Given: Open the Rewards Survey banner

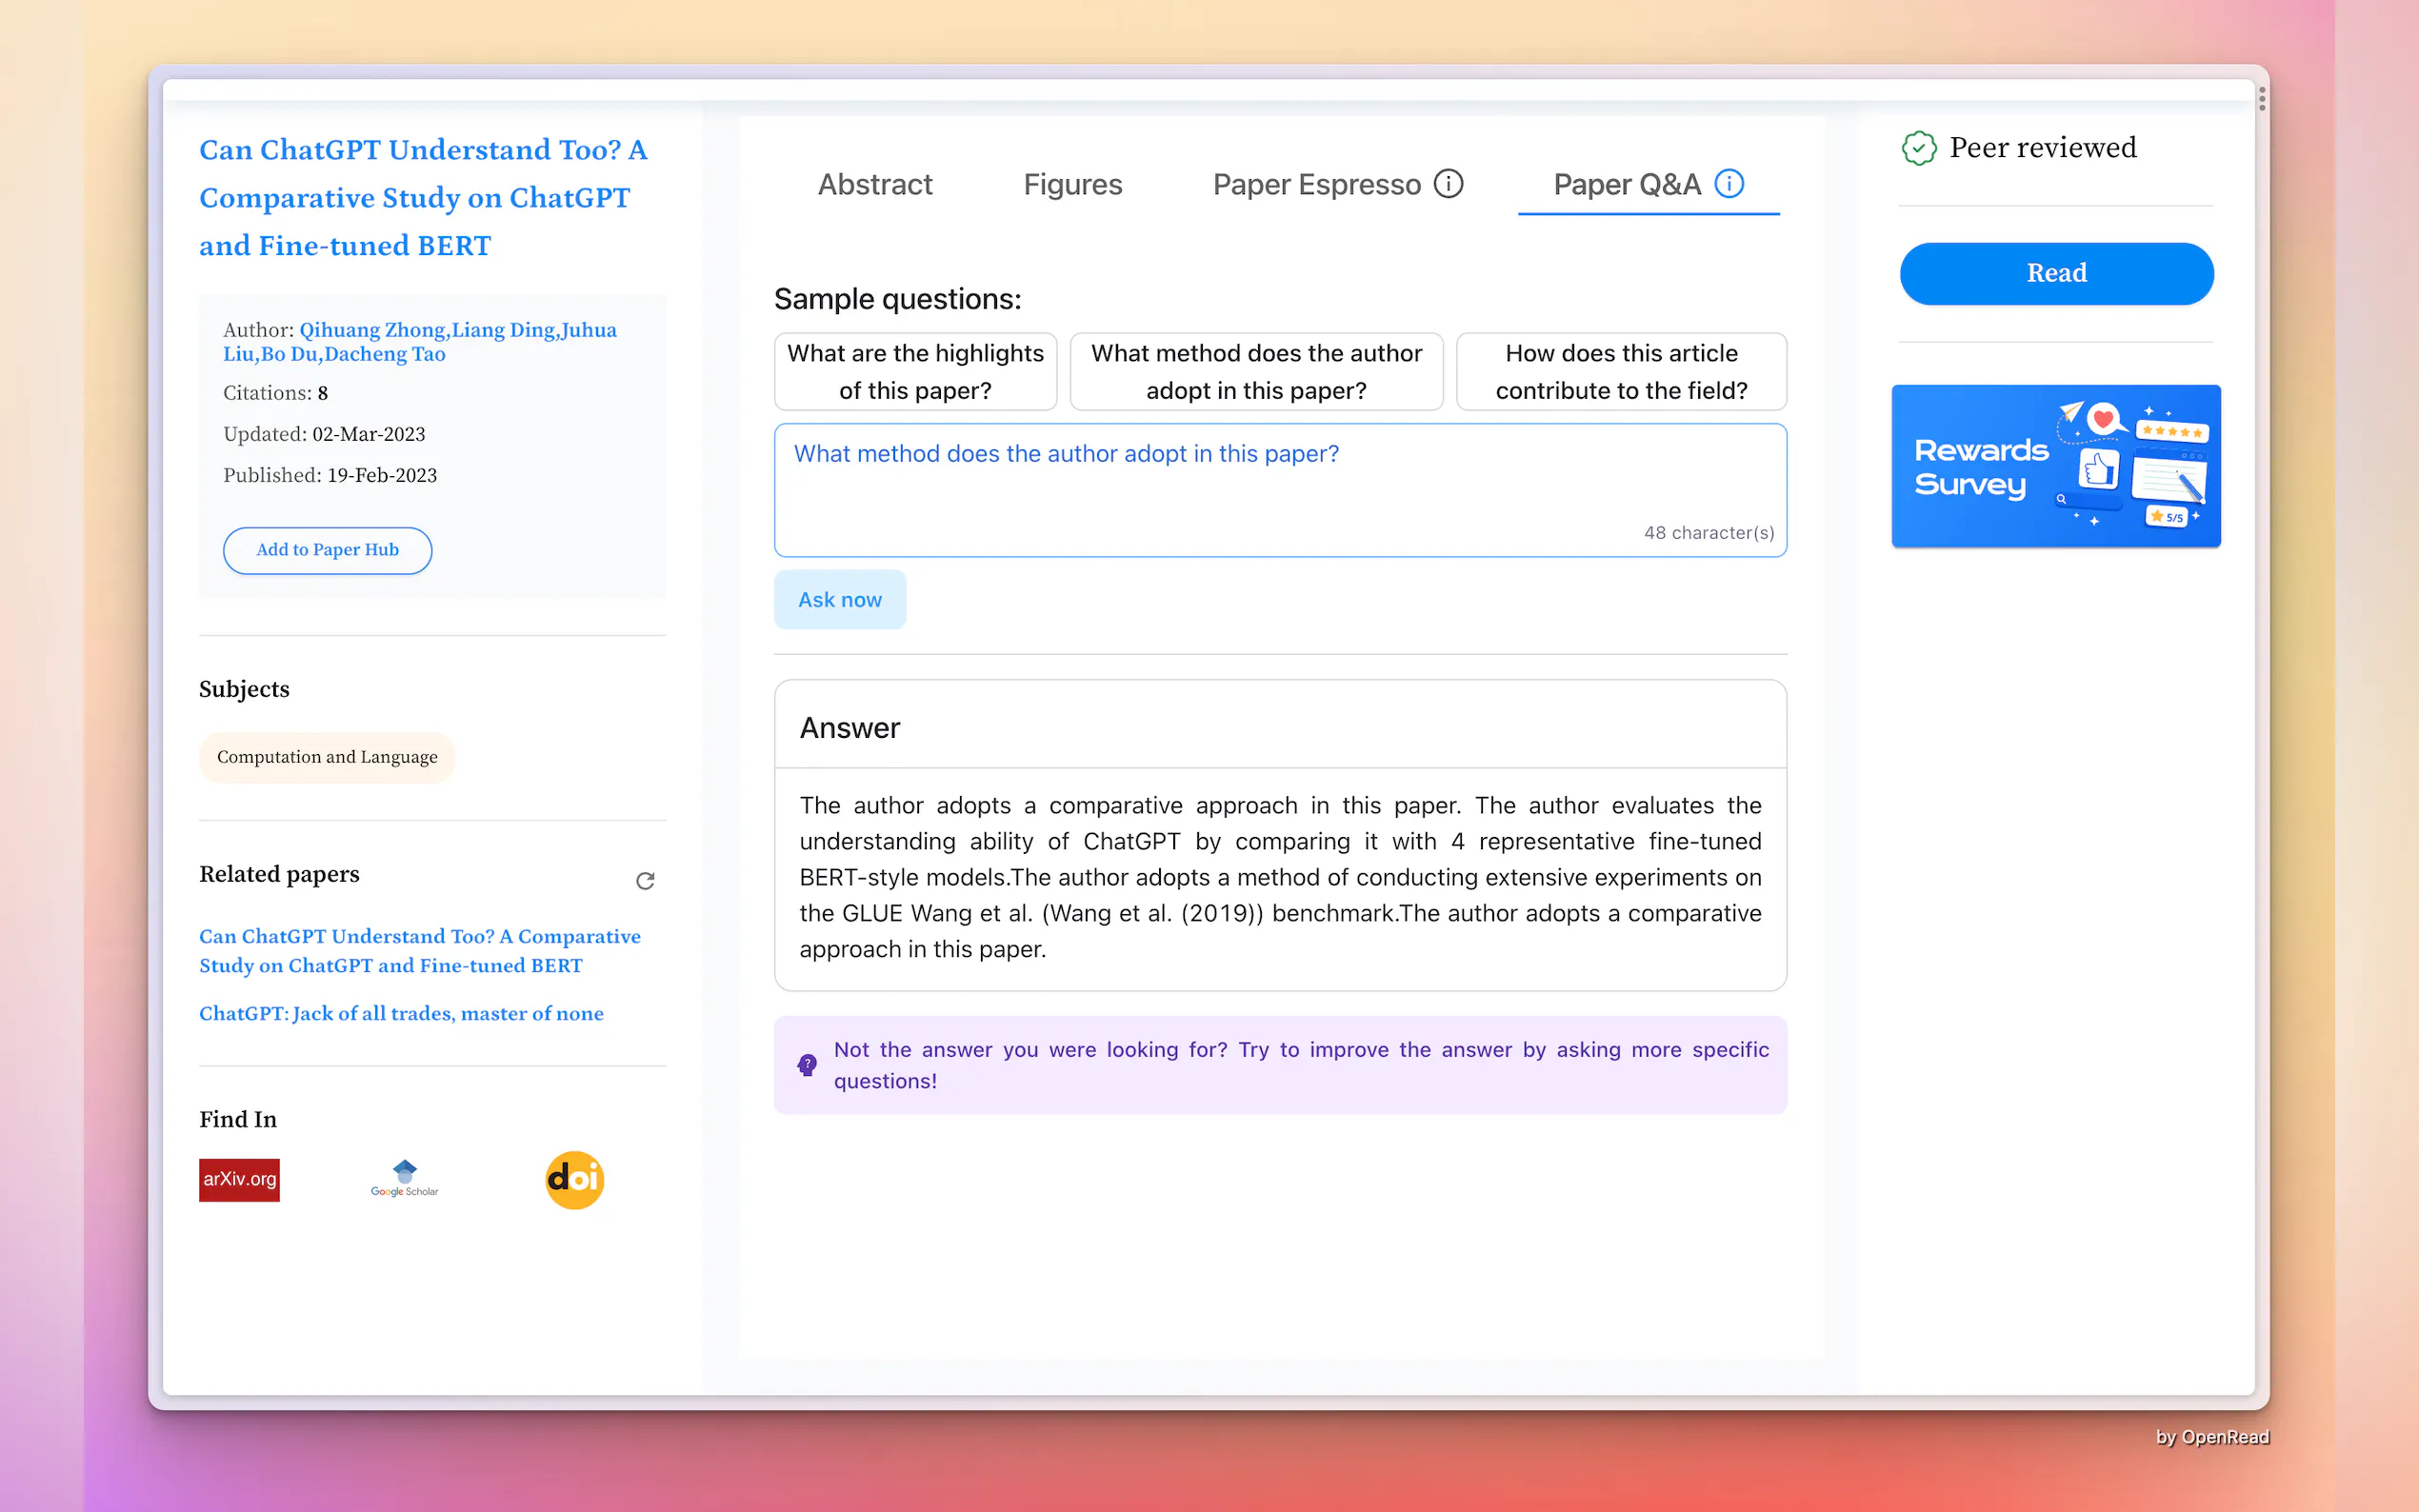Looking at the screenshot, I should [x=2055, y=466].
